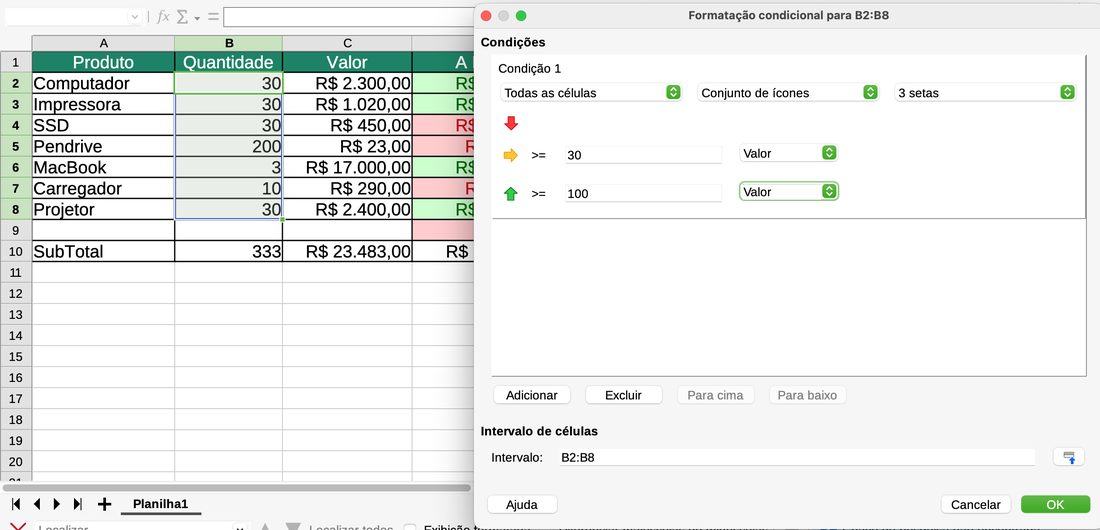Open the 'Todas as células' dropdown
The width and height of the screenshot is (1100, 530).
click(x=591, y=92)
